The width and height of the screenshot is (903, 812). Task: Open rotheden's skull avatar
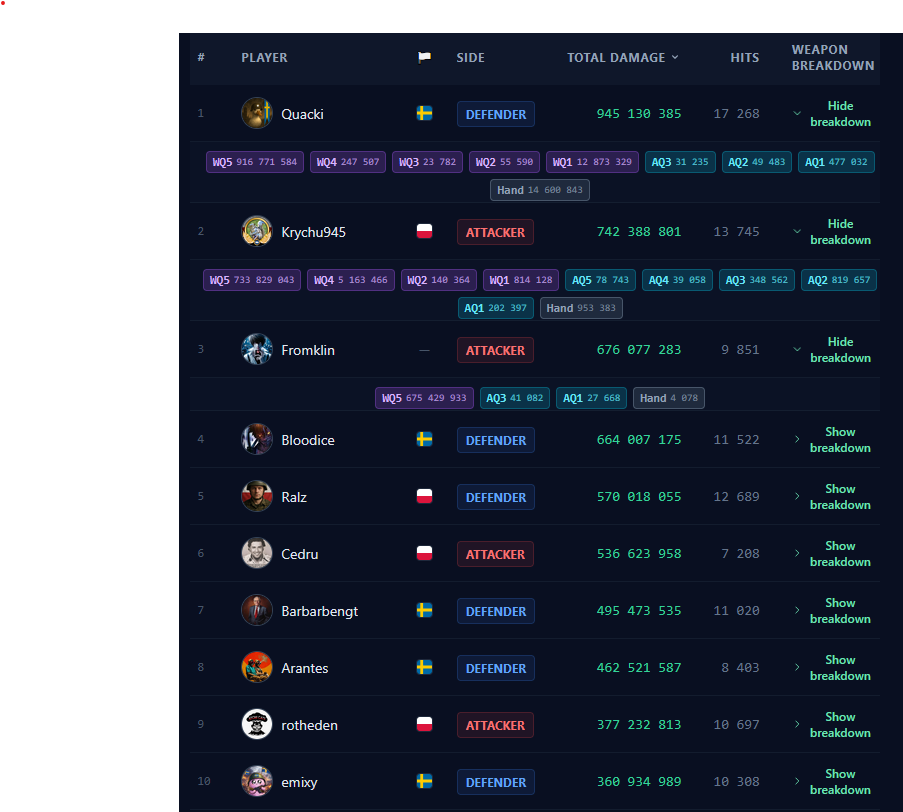pos(256,724)
